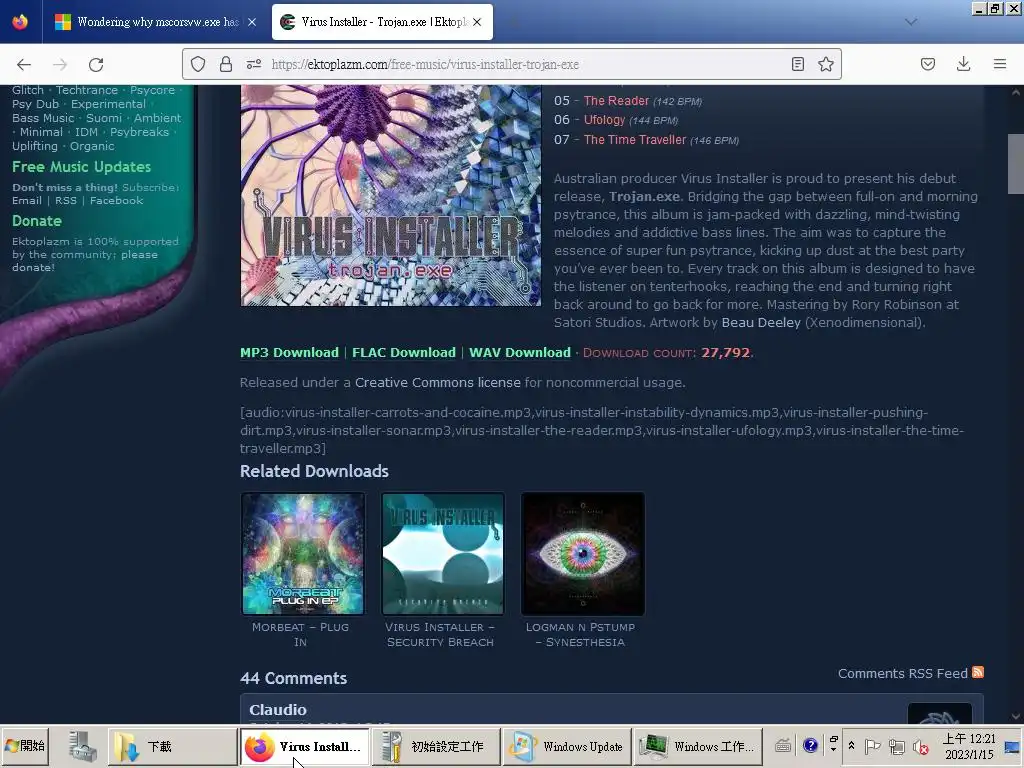Go back to previous page
Image resolution: width=1024 pixels, height=768 pixels.
point(24,64)
